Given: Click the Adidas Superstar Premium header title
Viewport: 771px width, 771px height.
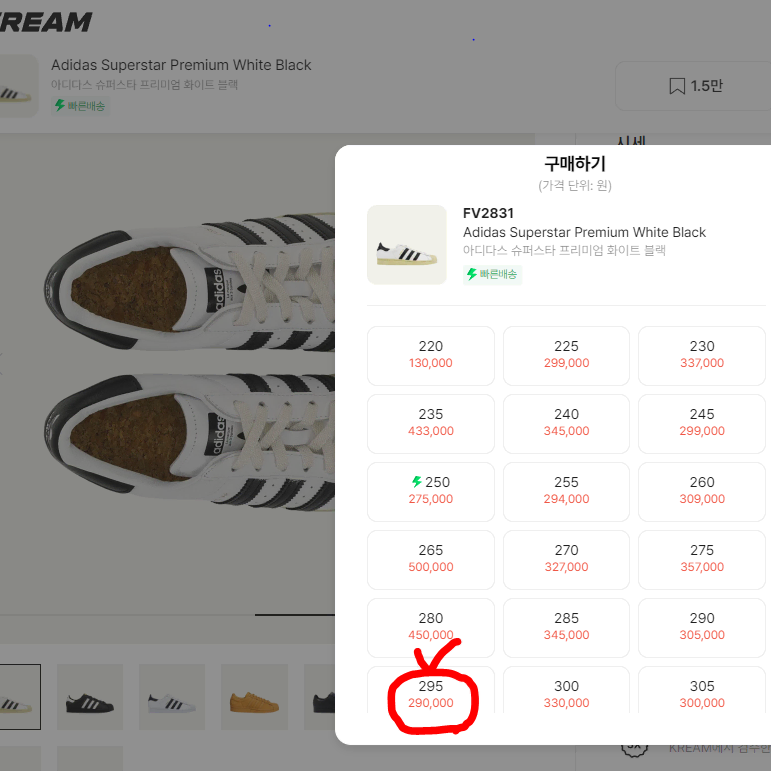Looking at the screenshot, I should coord(181,65).
